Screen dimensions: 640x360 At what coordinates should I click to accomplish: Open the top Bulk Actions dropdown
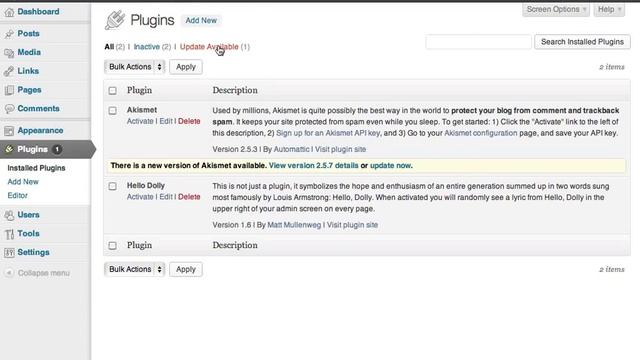(x=135, y=67)
